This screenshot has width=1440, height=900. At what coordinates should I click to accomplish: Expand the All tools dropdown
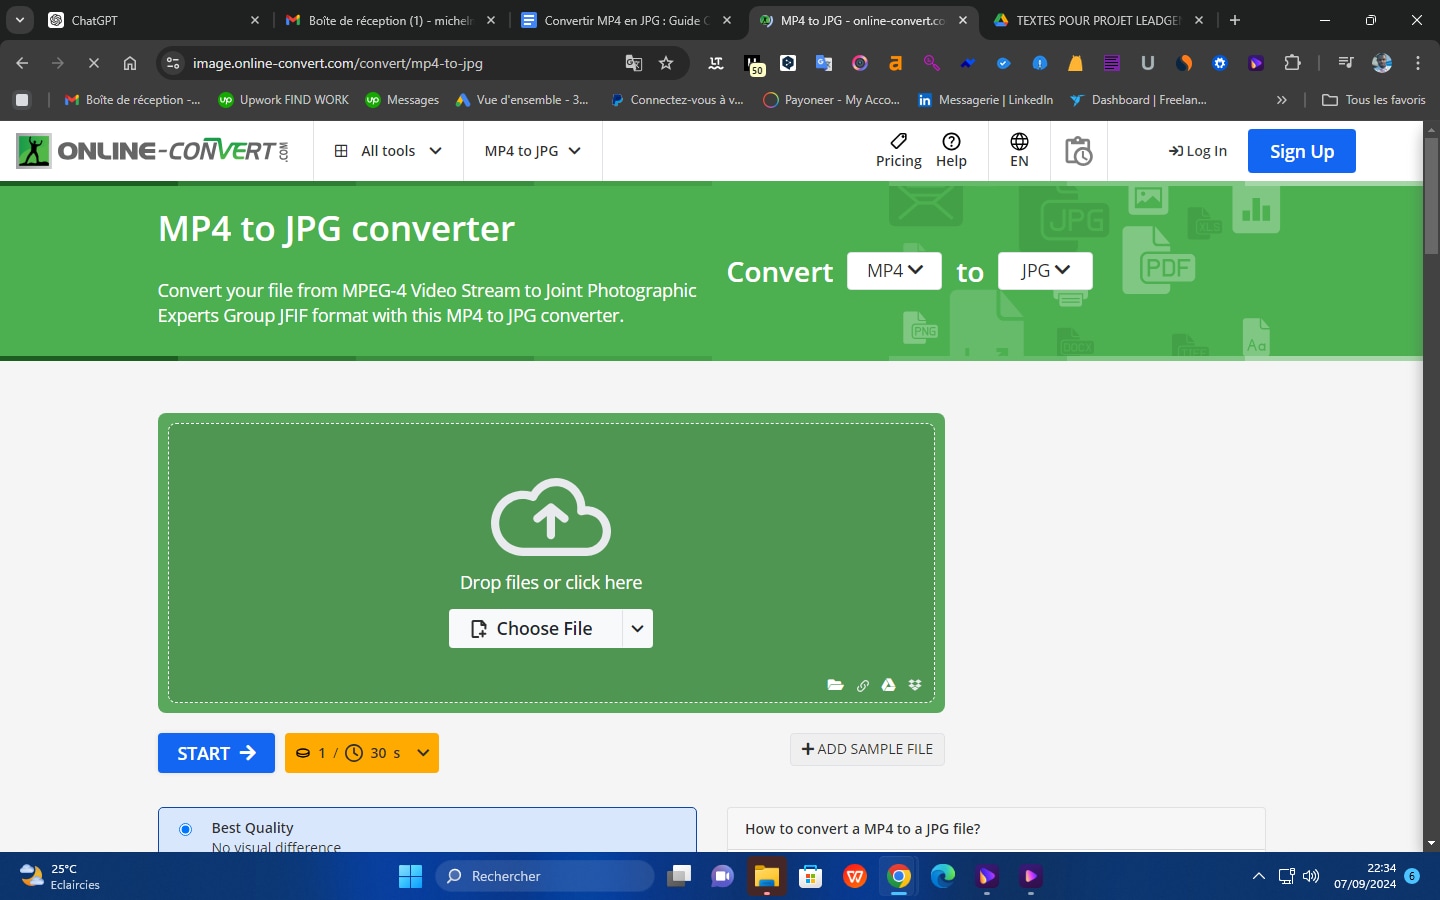pyautogui.click(x=388, y=151)
